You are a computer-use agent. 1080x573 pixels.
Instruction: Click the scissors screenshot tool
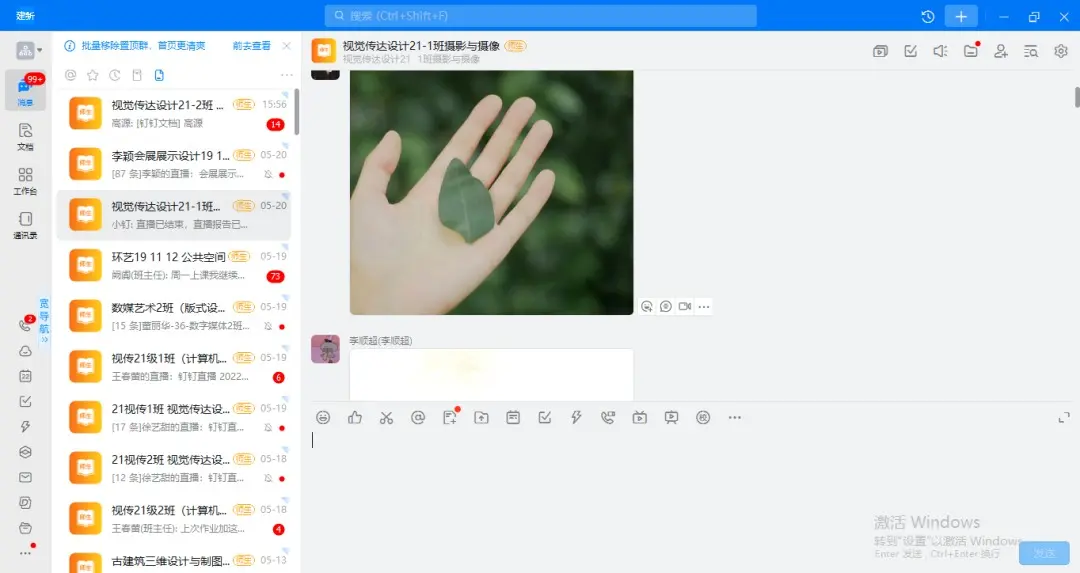point(386,417)
